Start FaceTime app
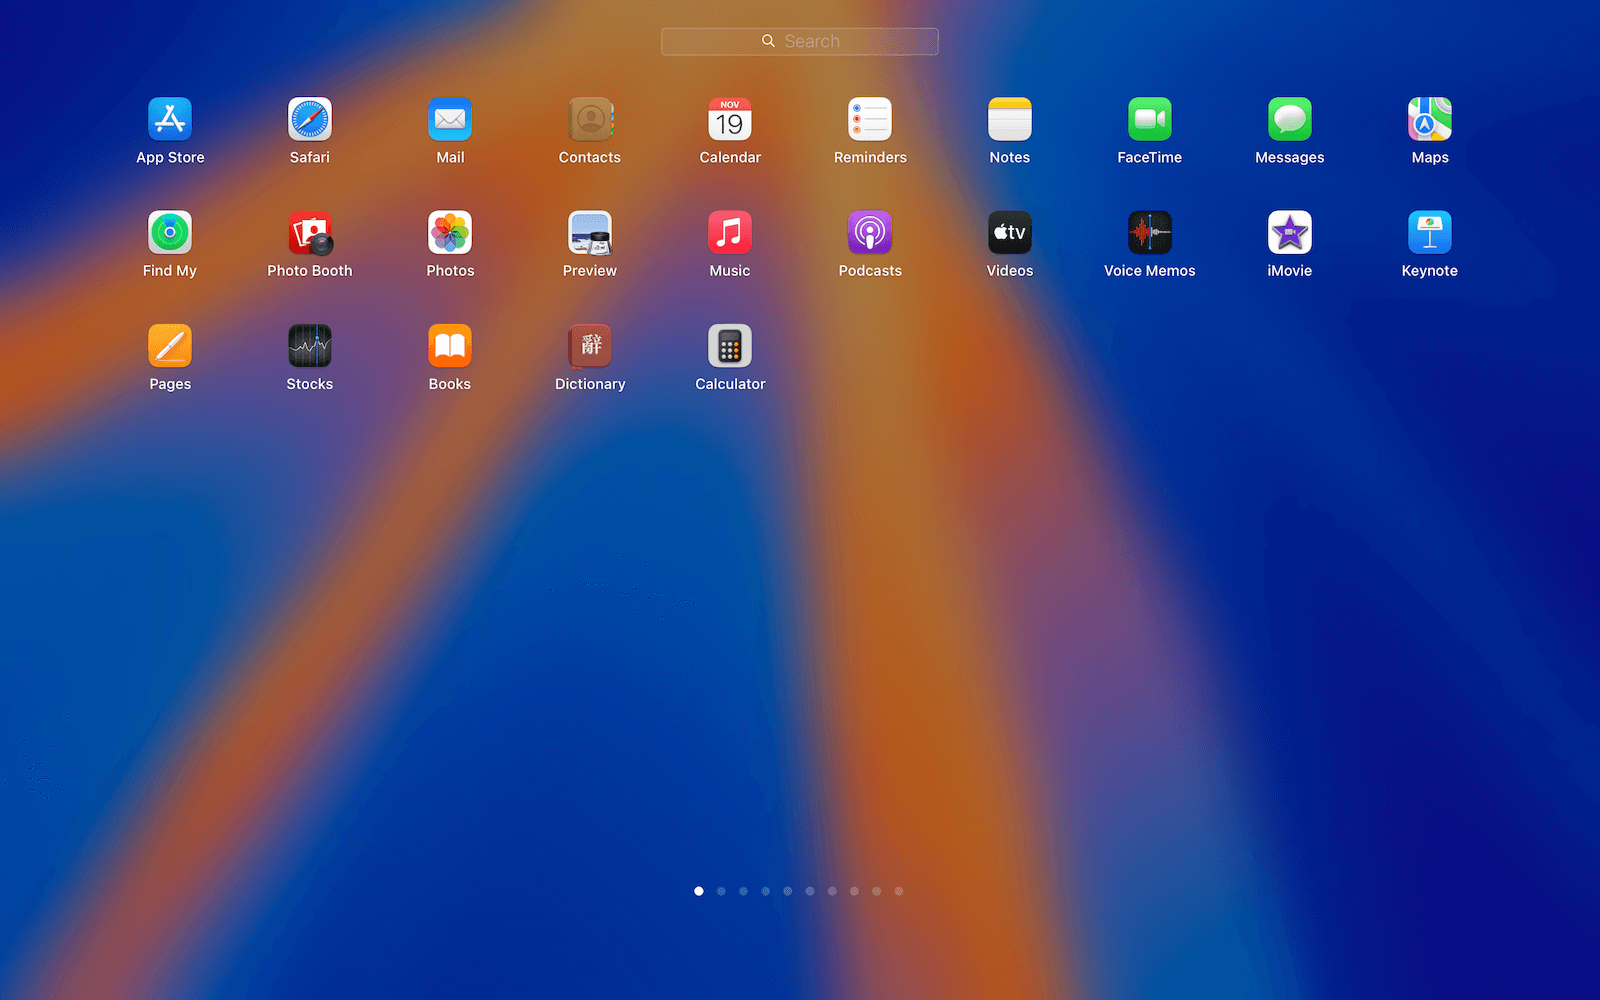 (x=1150, y=120)
